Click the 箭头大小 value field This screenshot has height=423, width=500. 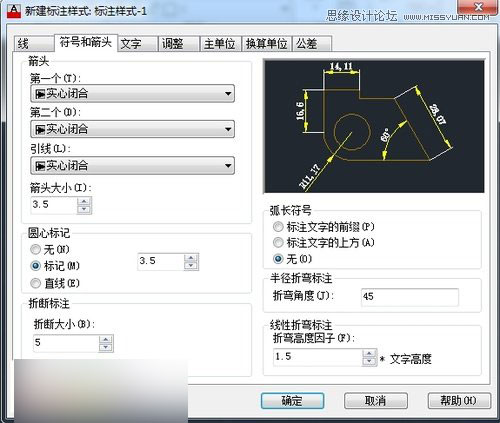[x=54, y=205]
